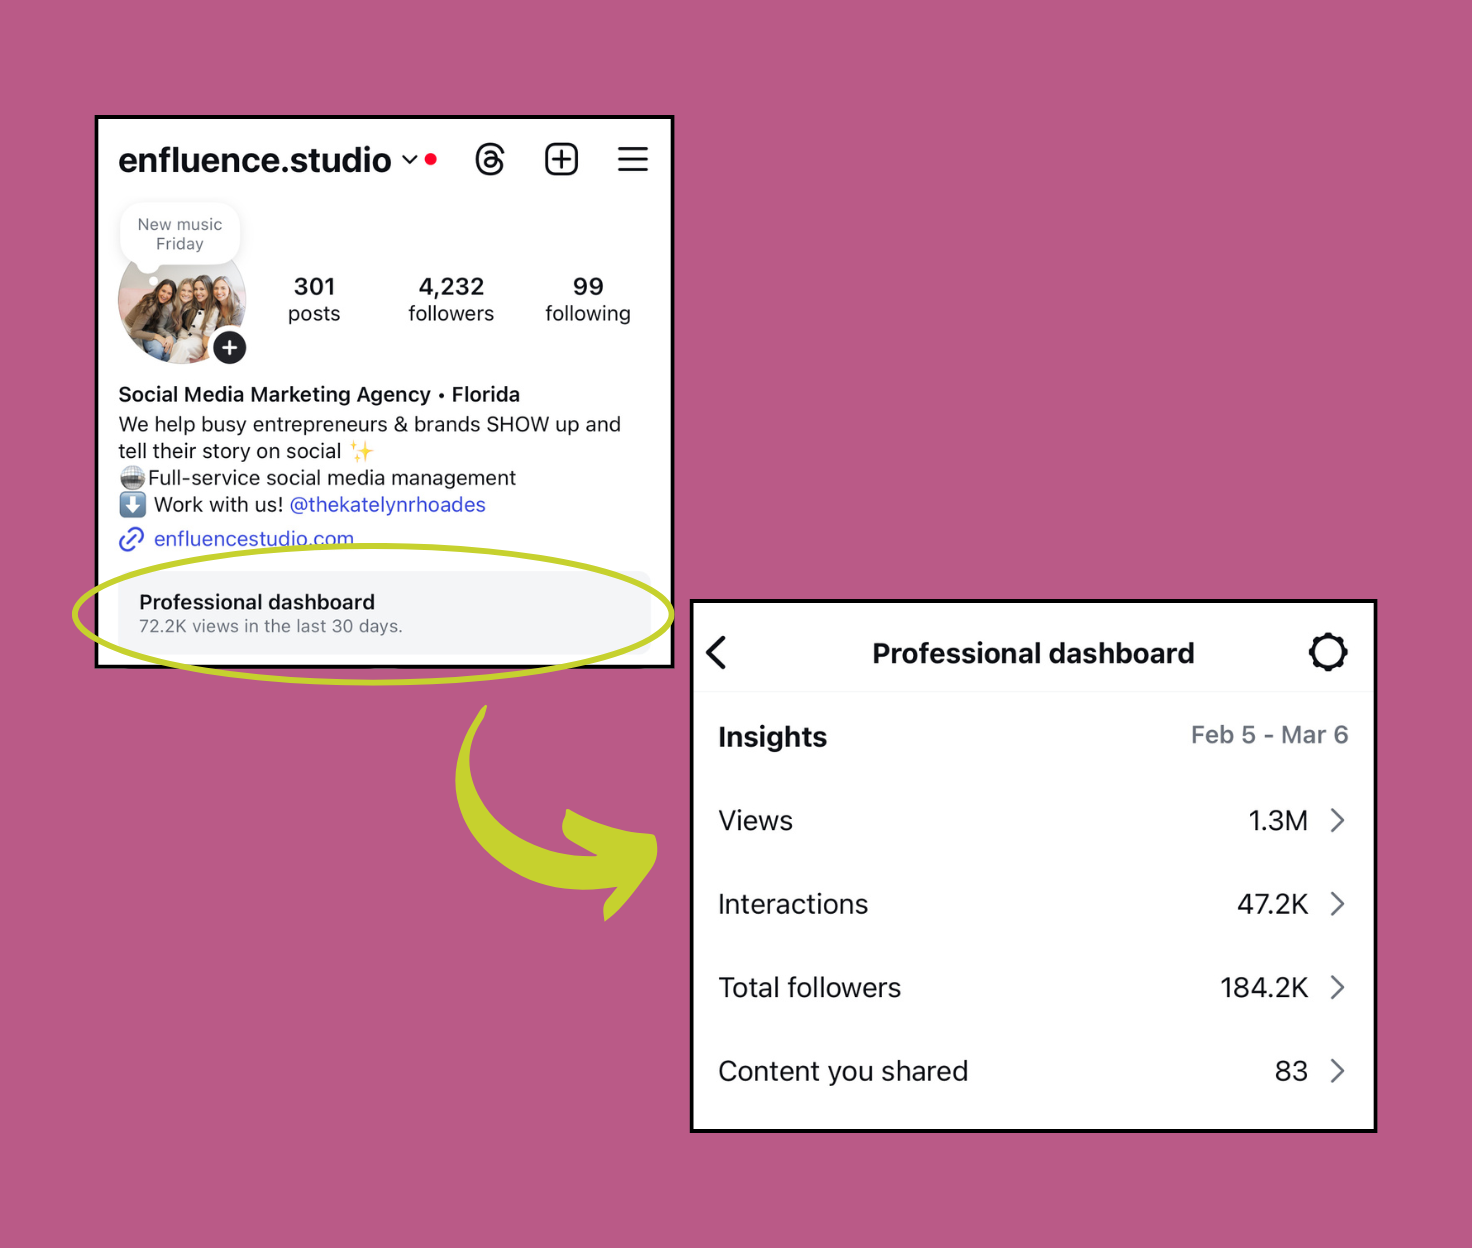The image size is (1472, 1248).
Task: Tap the red notification dot by username
Action: tap(431, 159)
